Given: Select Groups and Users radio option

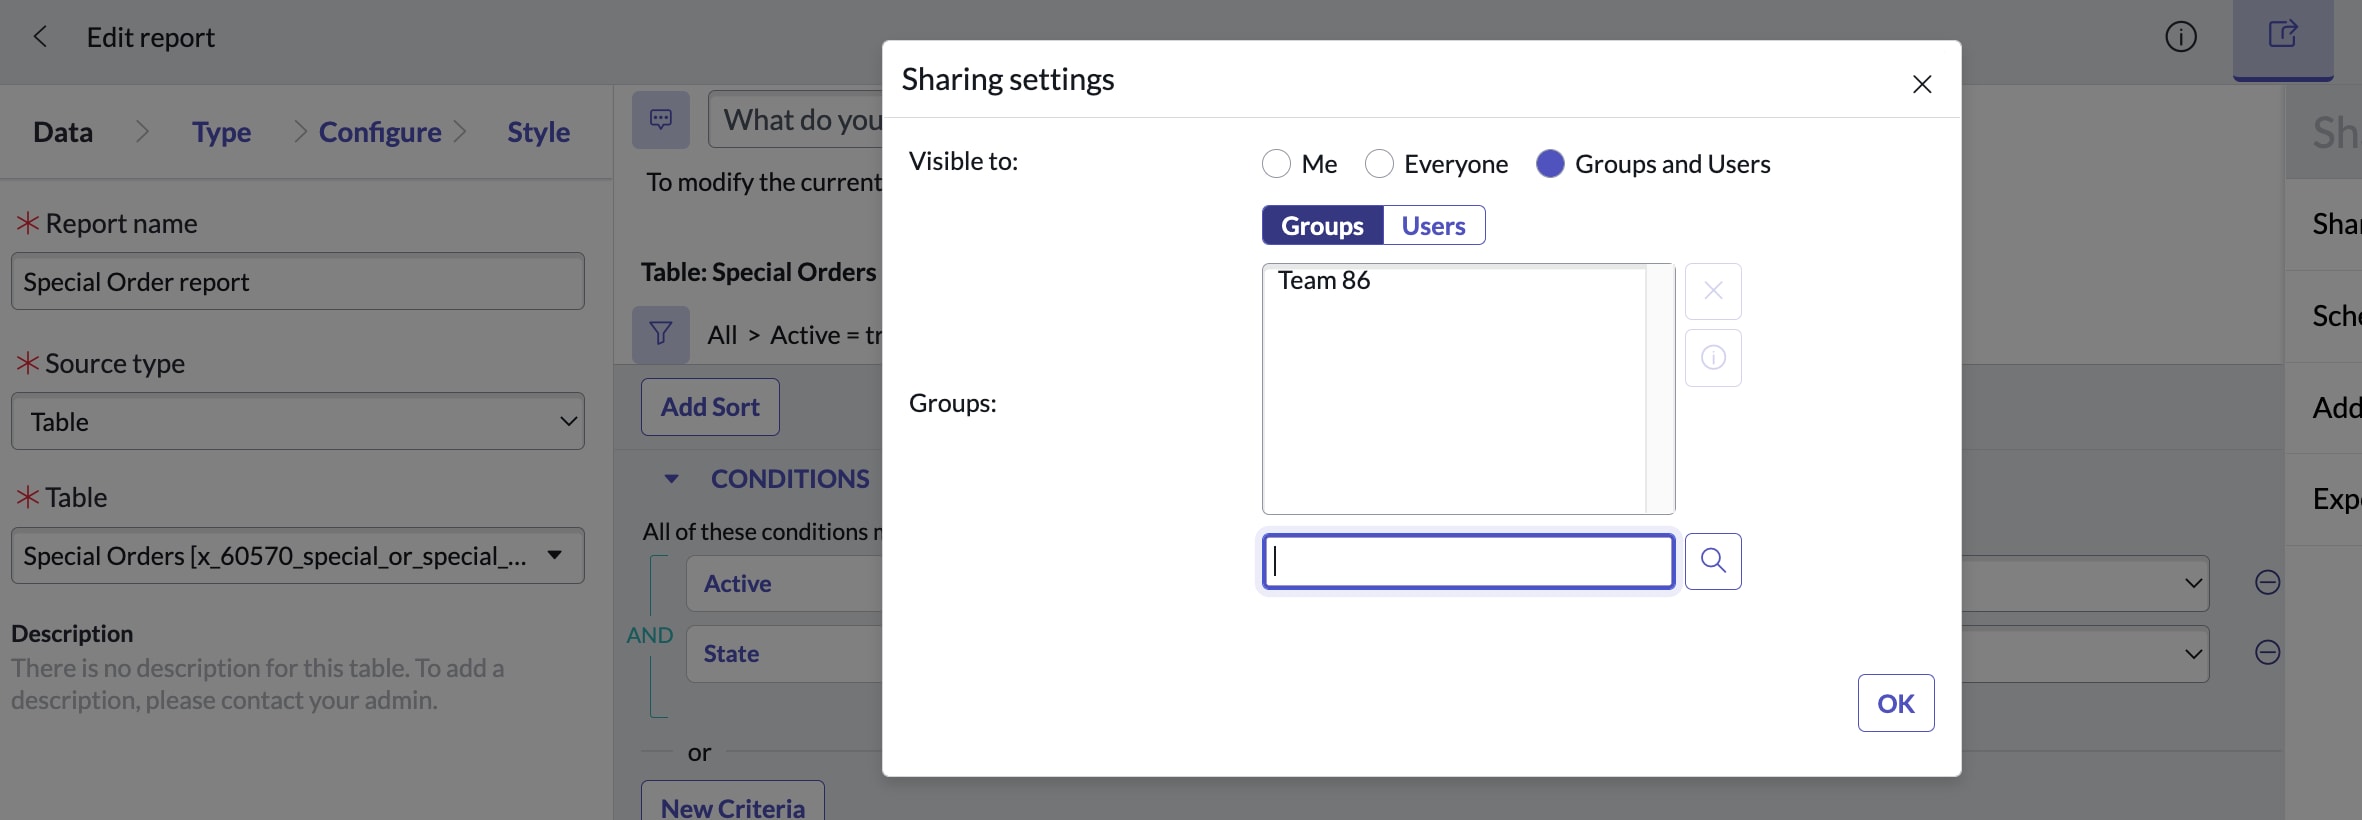Looking at the screenshot, I should tap(1550, 164).
